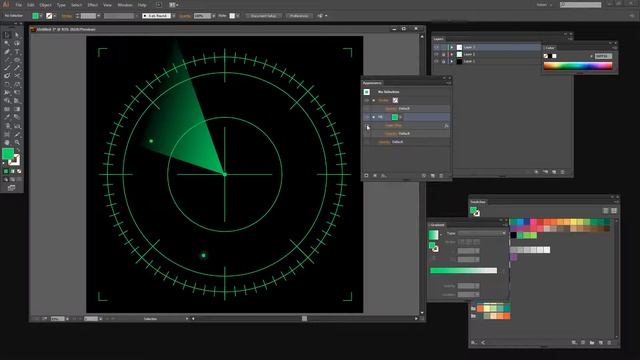The height and width of the screenshot is (360, 640).
Task: Select the Blend tool
Action: point(17,118)
